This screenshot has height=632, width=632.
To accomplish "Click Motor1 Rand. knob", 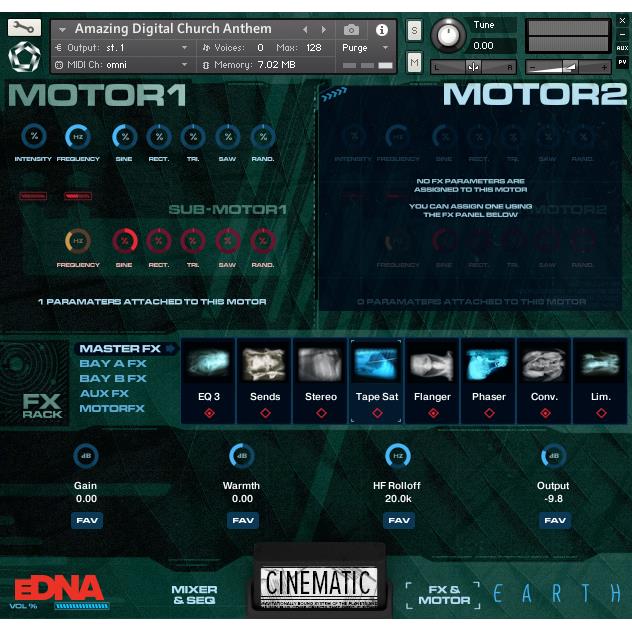I will (263, 137).
